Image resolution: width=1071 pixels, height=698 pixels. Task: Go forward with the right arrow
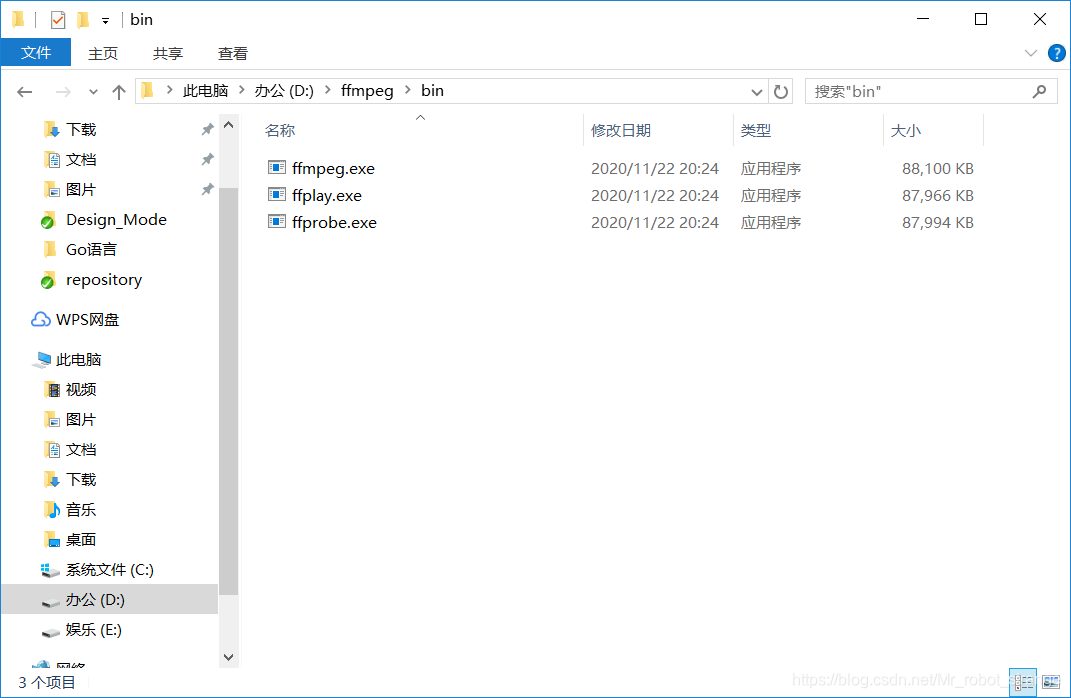coord(63,92)
